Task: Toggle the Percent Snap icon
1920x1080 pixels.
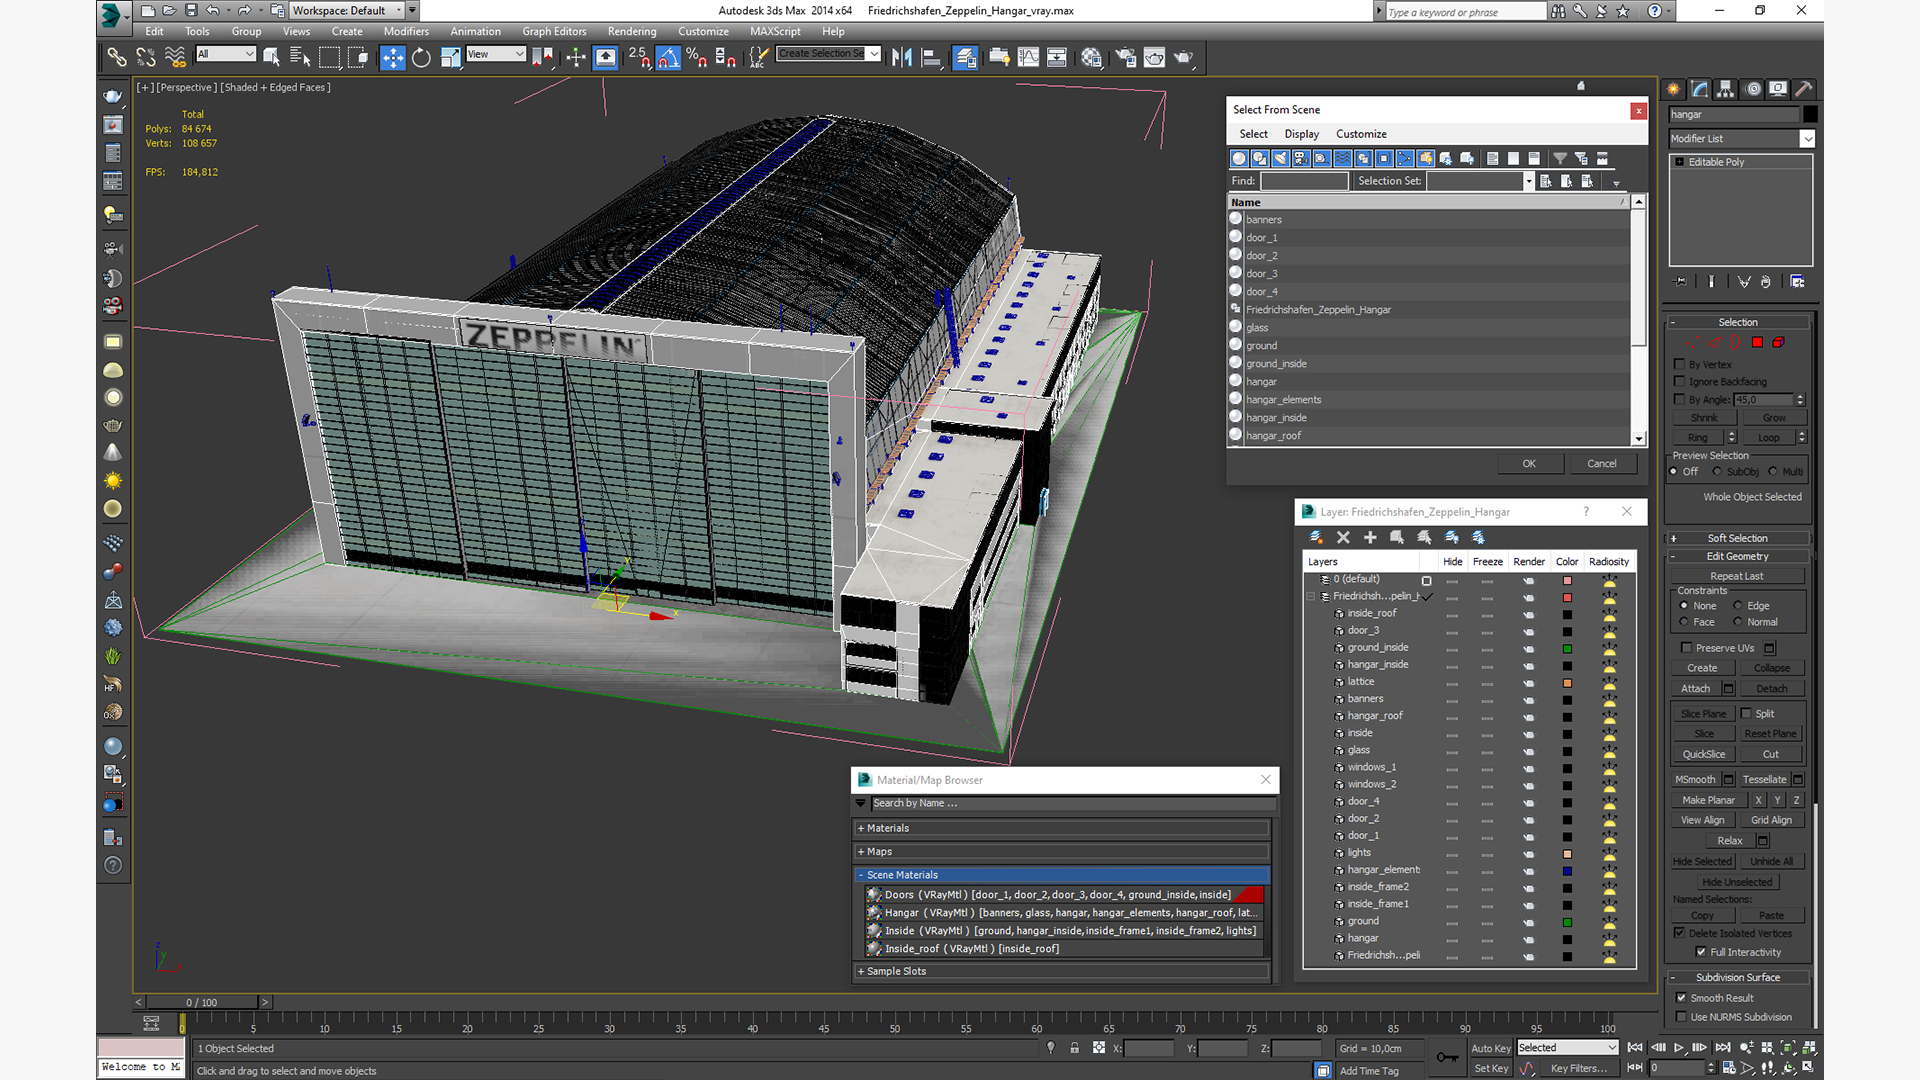Action: tap(697, 57)
